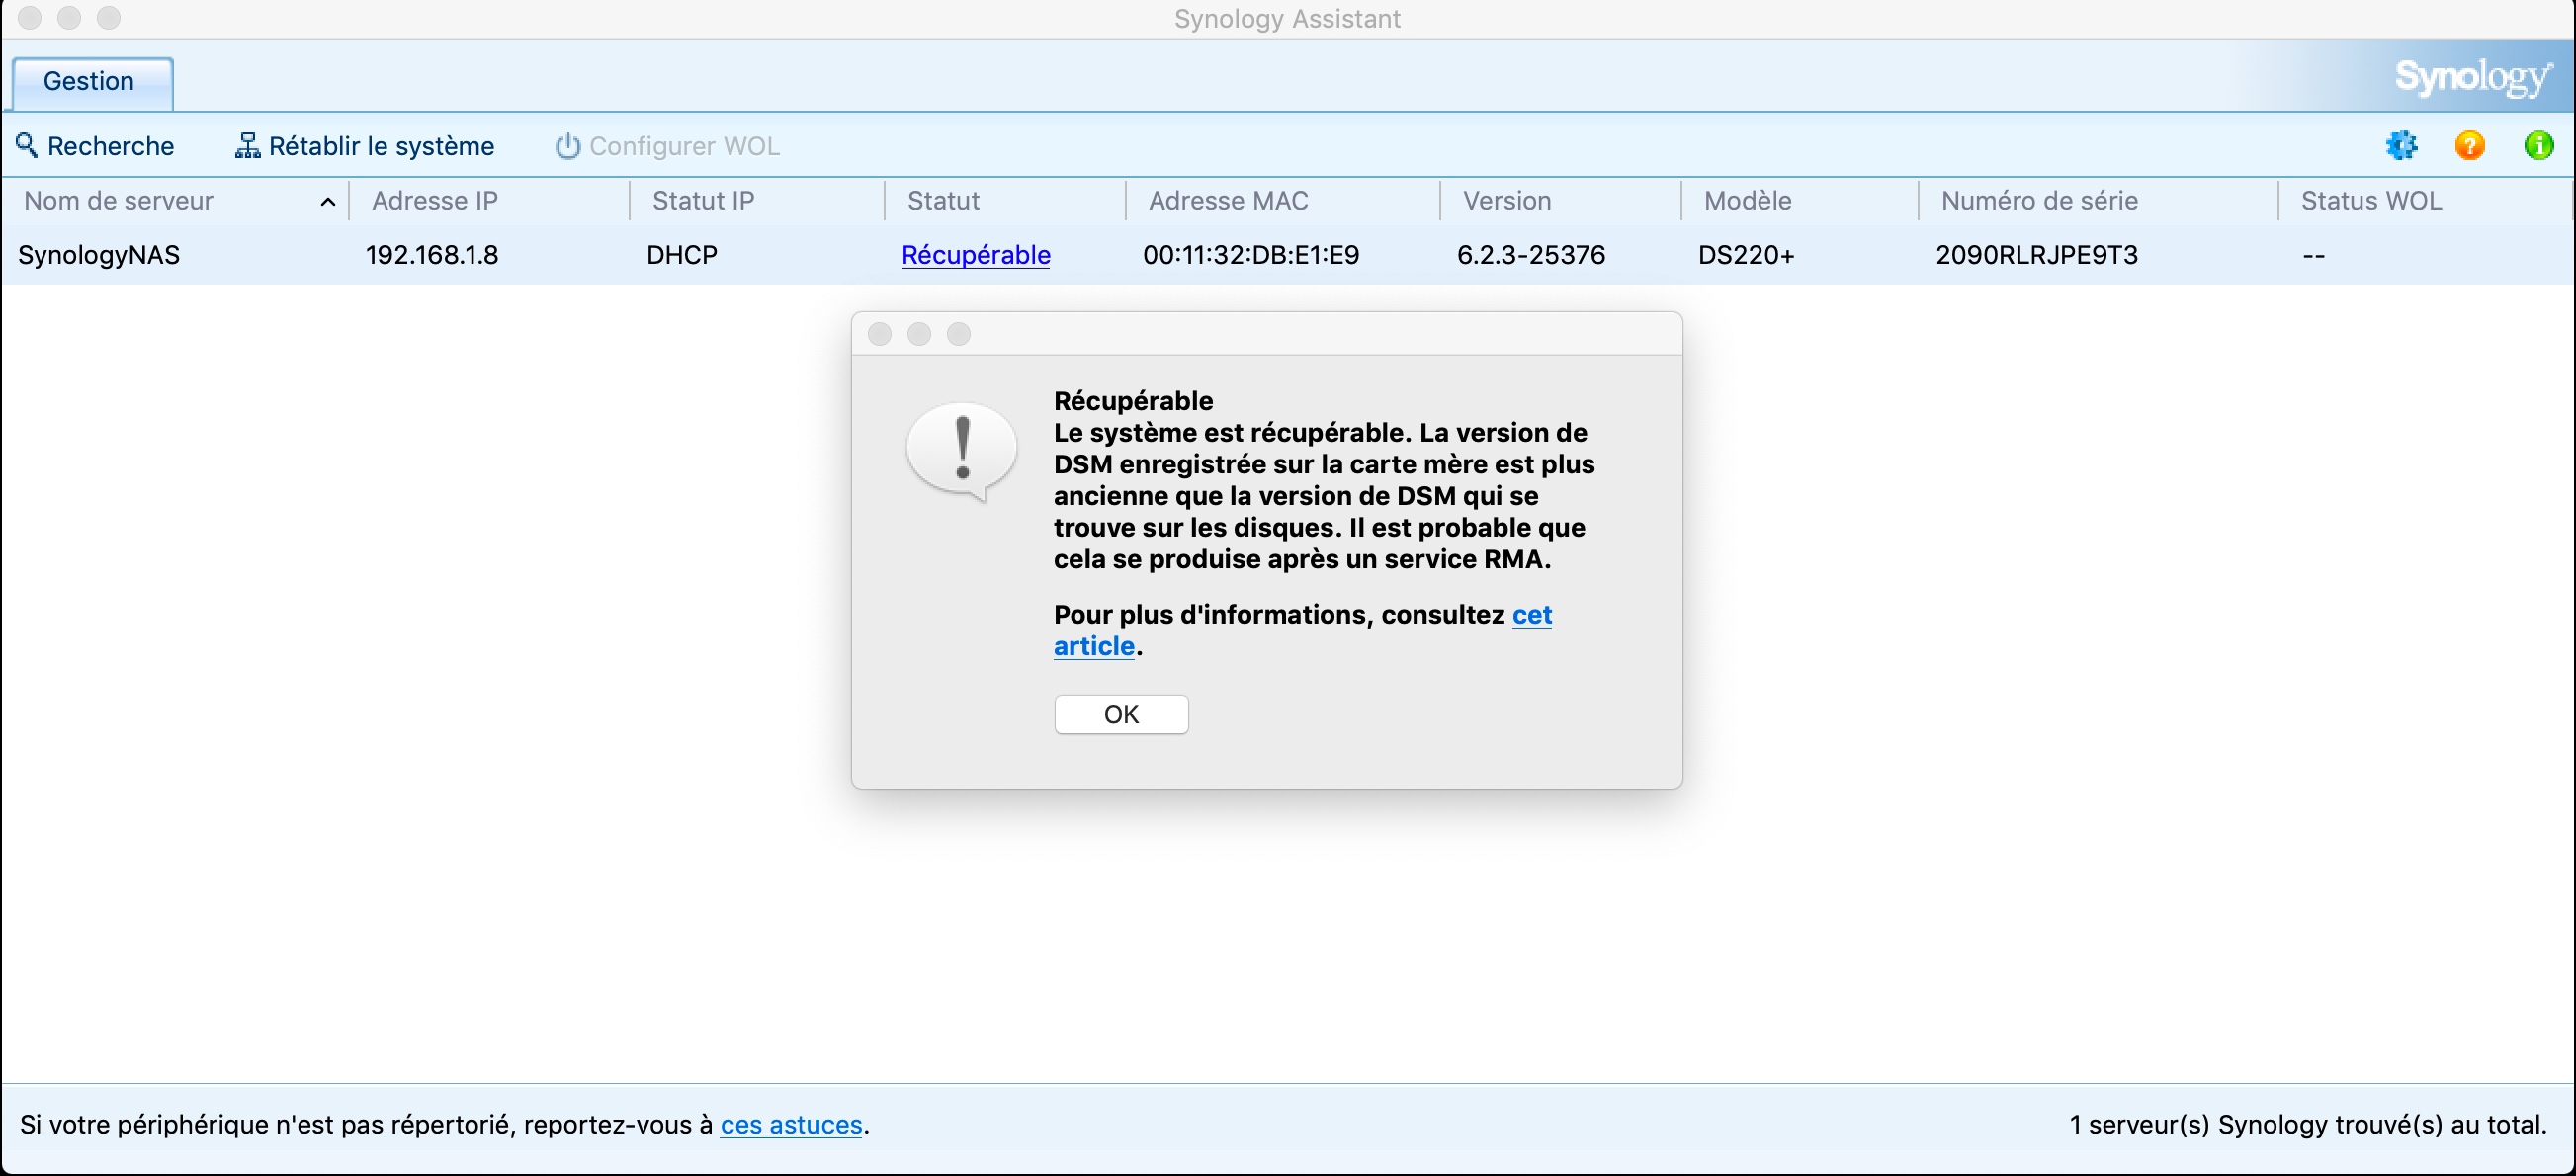Click the Configurer WOL power icon

point(567,146)
